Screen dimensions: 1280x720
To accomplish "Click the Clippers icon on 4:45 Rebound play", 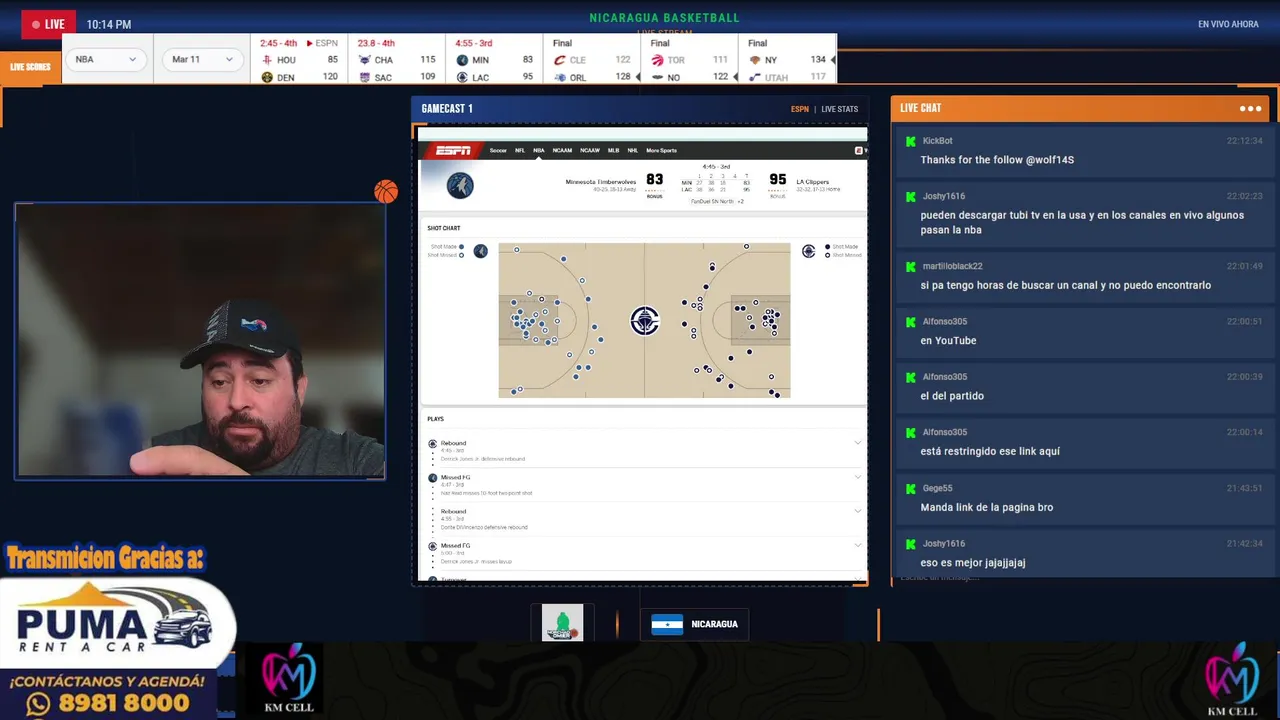I will click(433, 443).
